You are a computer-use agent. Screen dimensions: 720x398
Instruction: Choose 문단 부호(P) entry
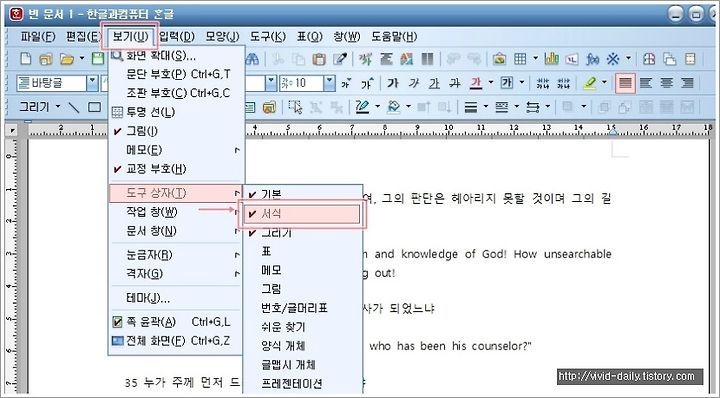click(x=174, y=74)
